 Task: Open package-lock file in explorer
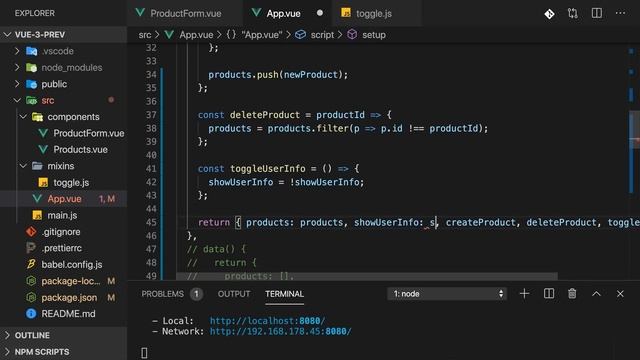pos(71,281)
